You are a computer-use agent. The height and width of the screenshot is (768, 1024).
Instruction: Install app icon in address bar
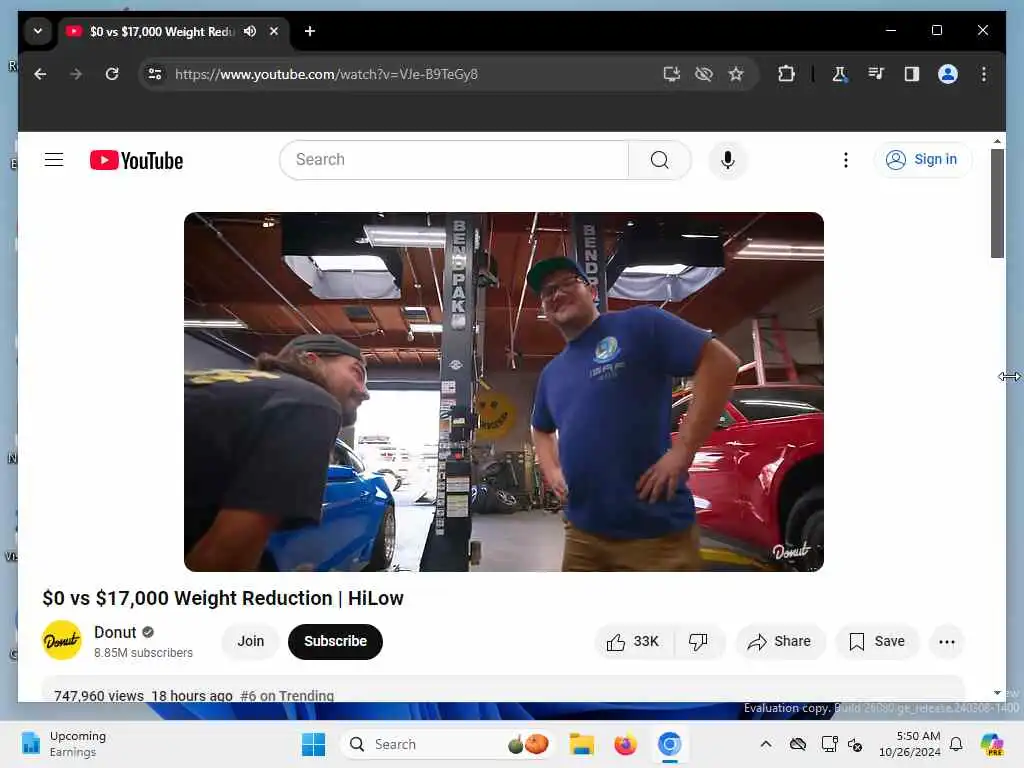coord(671,74)
